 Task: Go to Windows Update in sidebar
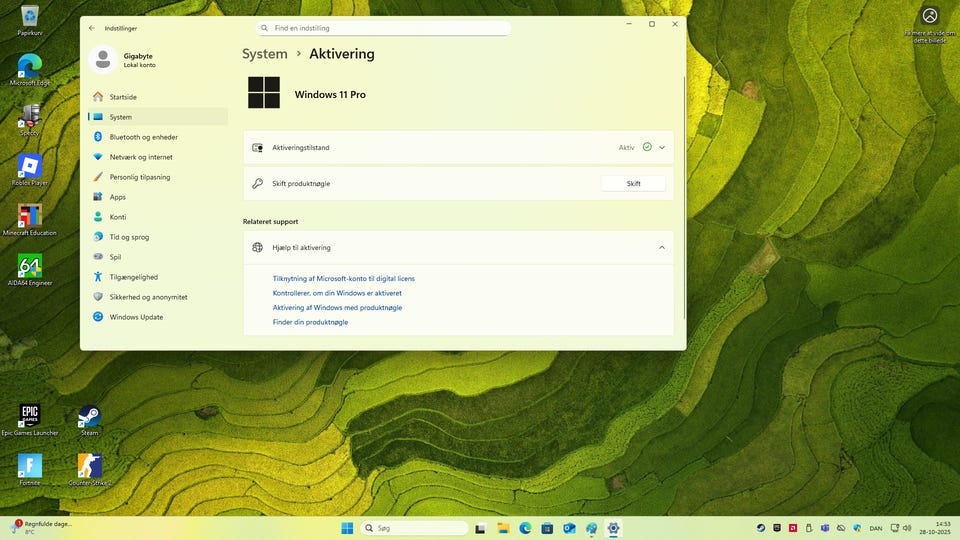point(136,317)
